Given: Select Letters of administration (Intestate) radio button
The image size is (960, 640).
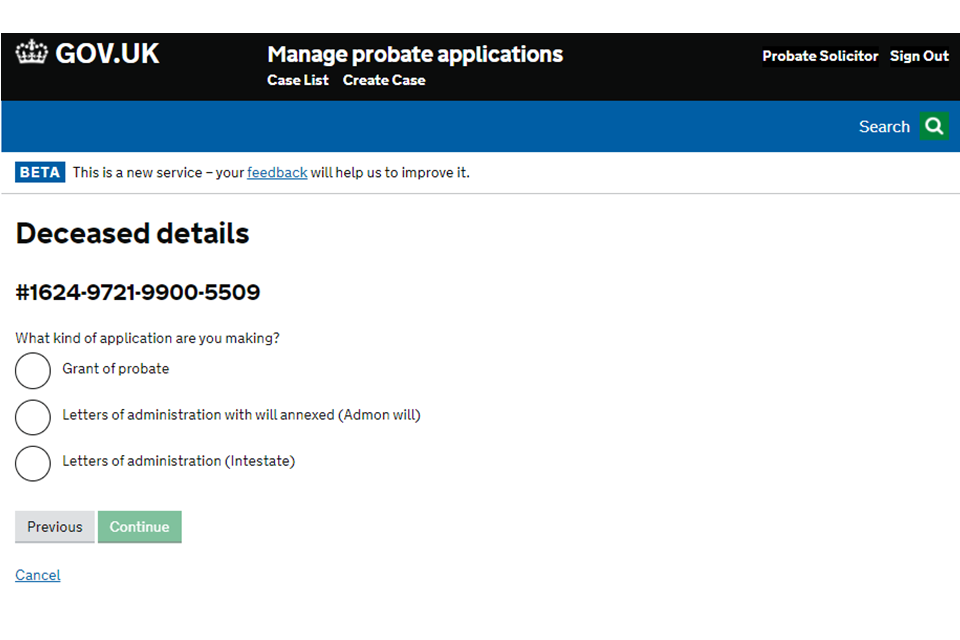Looking at the screenshot, I should tap(33, 462).
